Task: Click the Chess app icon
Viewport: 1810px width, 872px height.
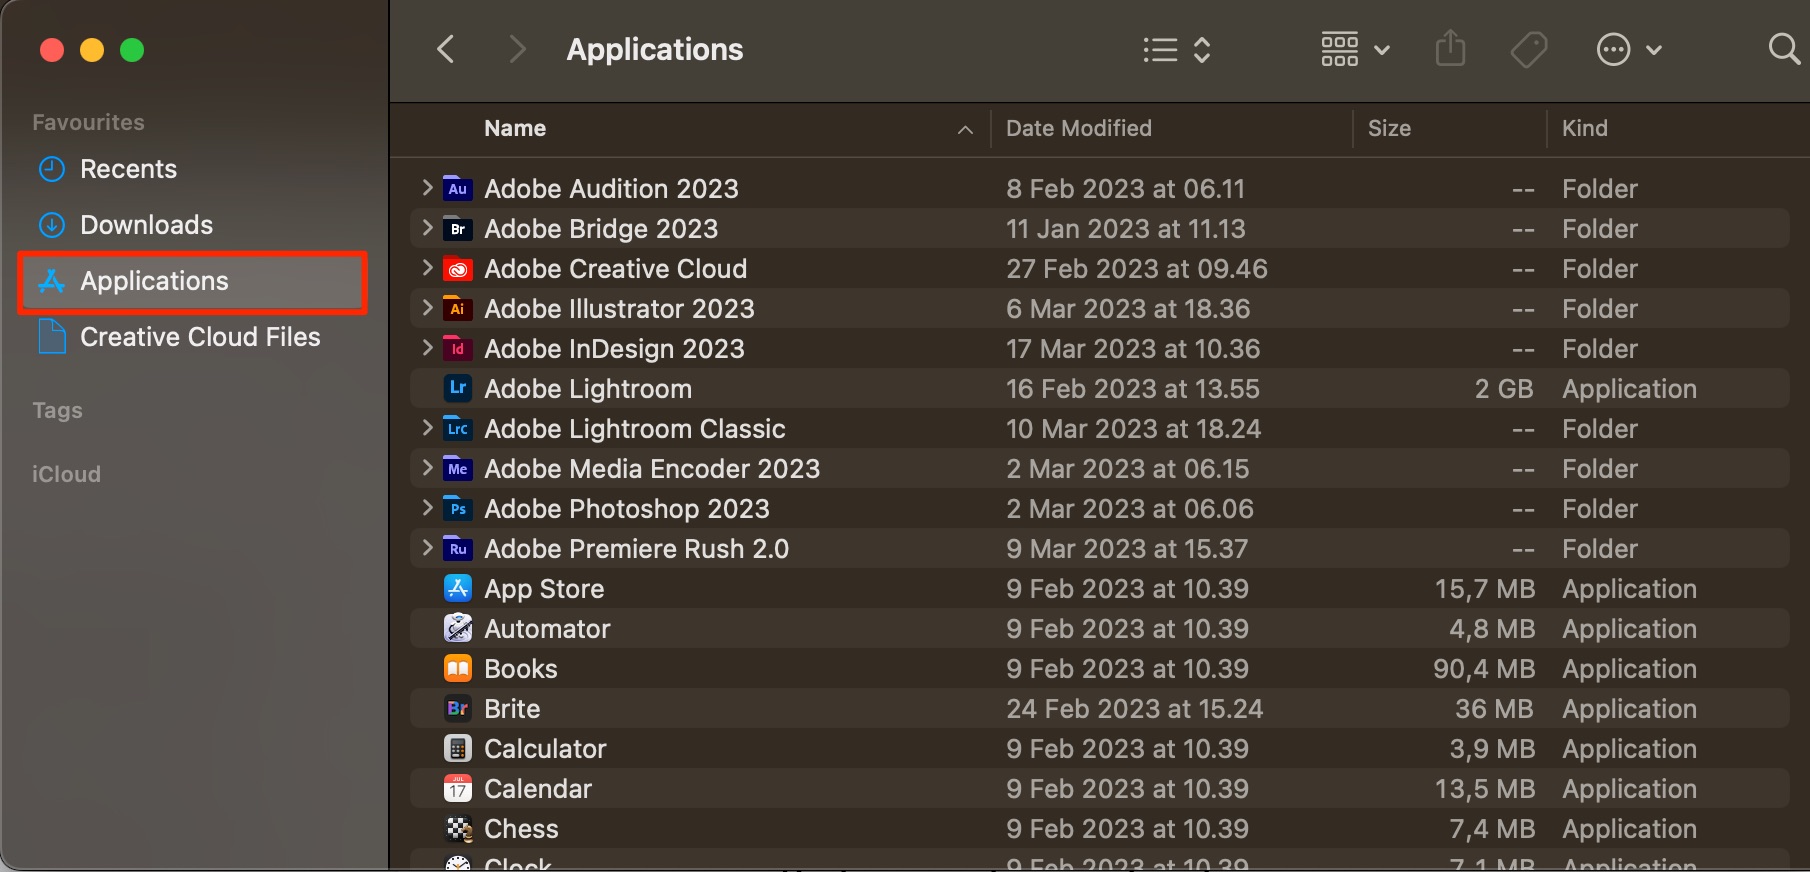Action: point(457,828)
